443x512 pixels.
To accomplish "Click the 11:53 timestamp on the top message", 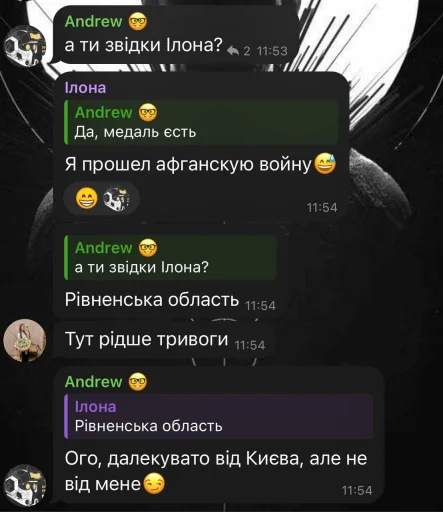I will [x=273, y=51].
